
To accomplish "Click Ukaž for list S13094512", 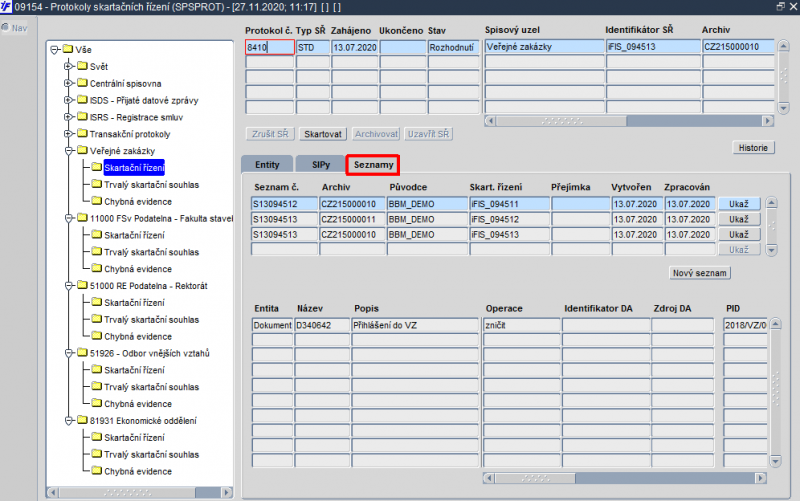I will coord(738,204).
